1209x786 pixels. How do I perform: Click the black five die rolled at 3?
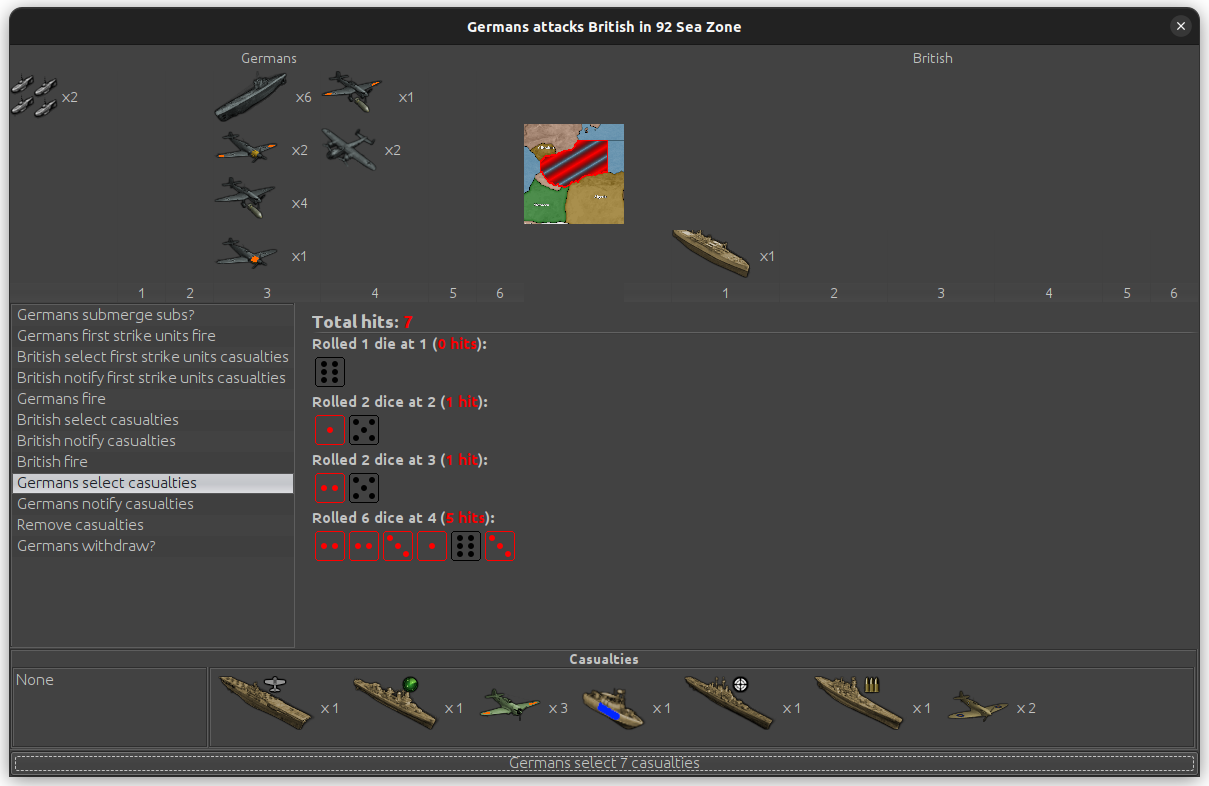364,488
